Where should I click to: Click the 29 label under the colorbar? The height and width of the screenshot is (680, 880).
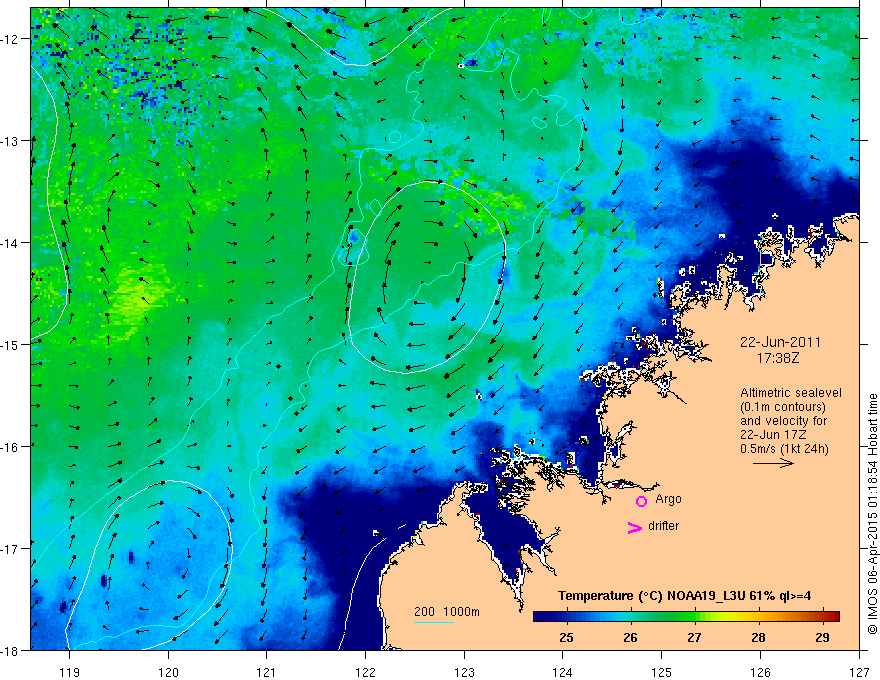(x=822, y=637)
